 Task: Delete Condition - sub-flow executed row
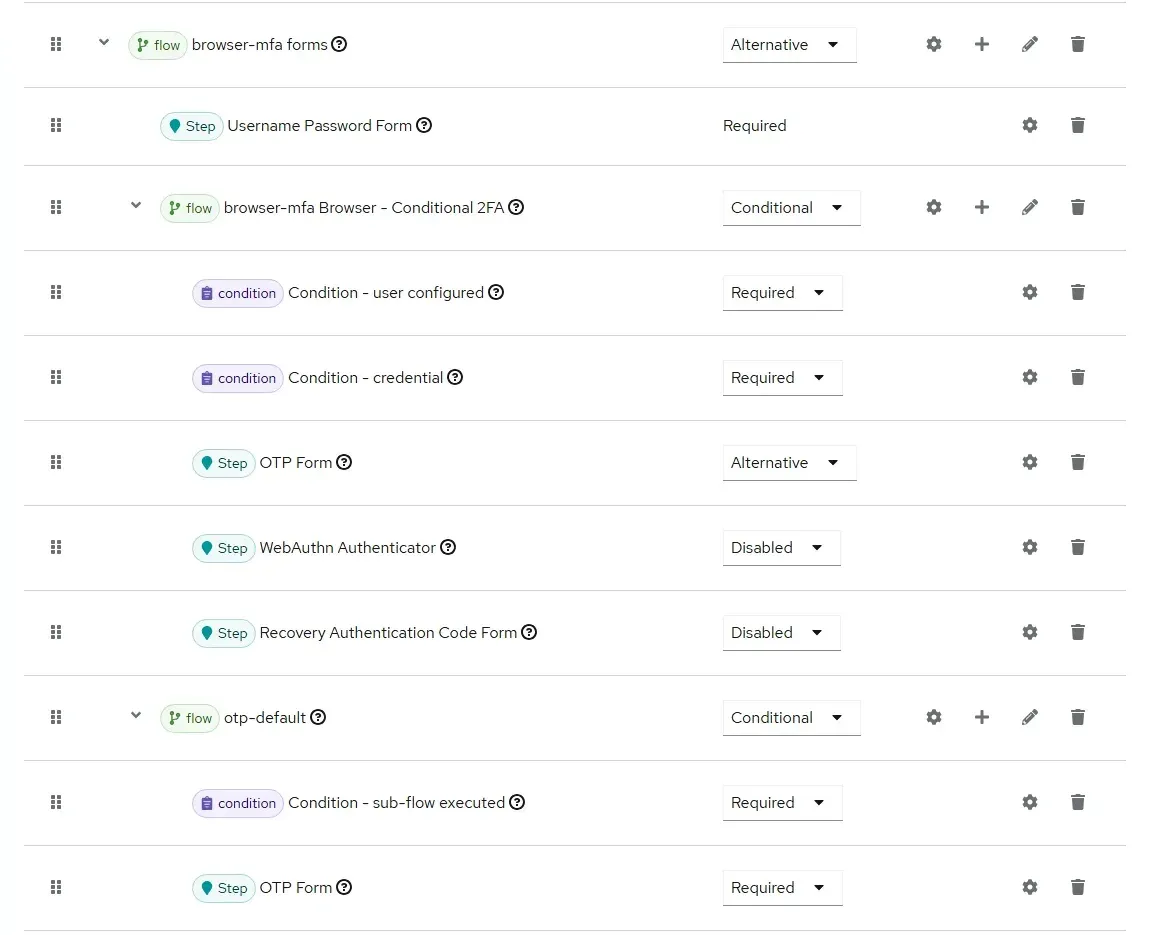click(1078, 802)
